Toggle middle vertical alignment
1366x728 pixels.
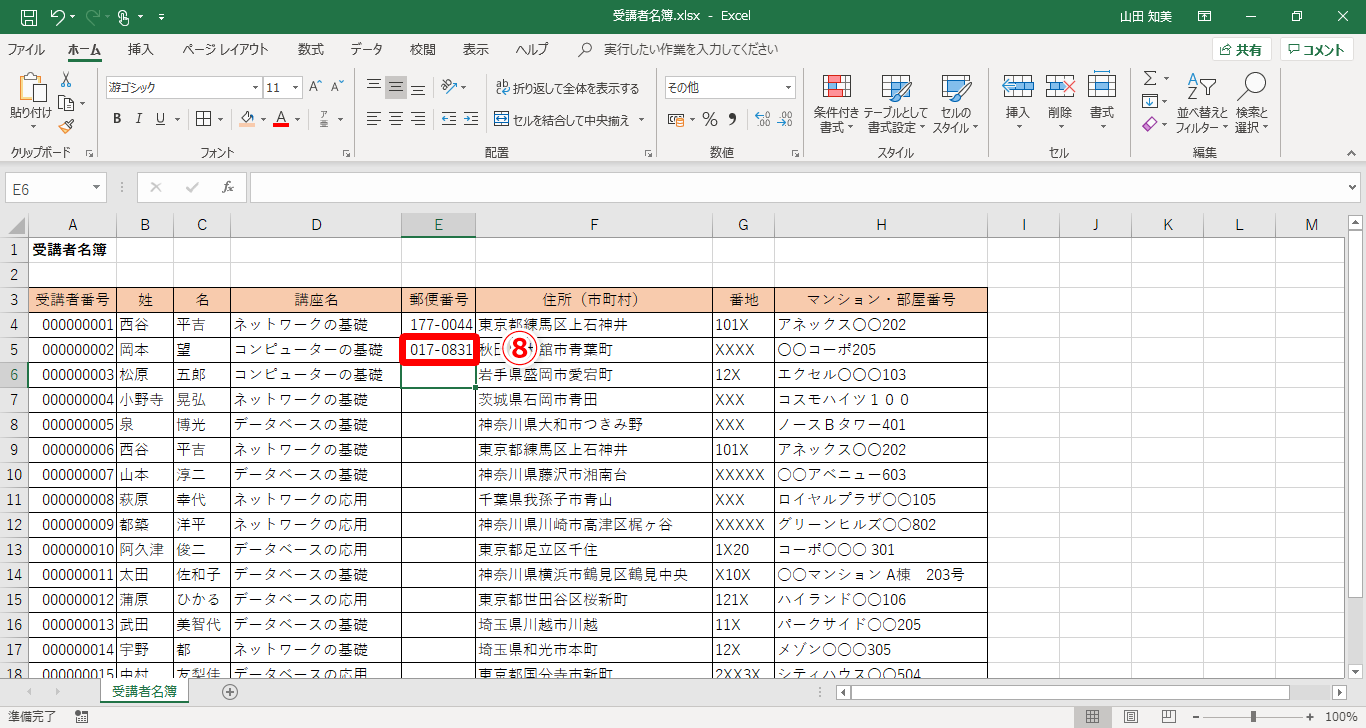(396, 87)
